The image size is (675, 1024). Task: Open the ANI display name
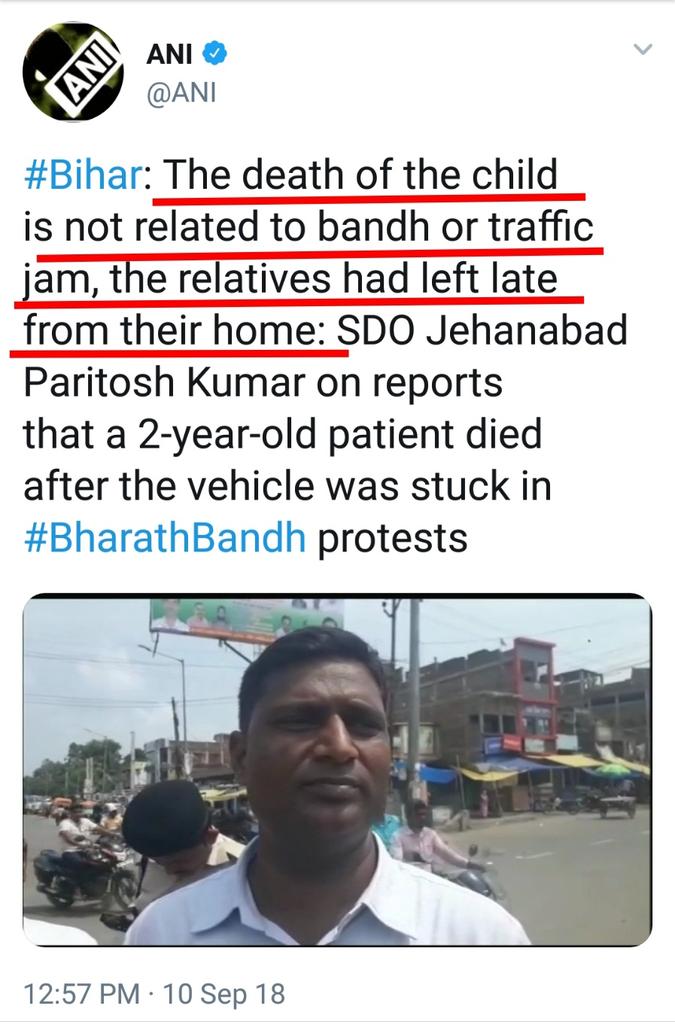(169, 54)
